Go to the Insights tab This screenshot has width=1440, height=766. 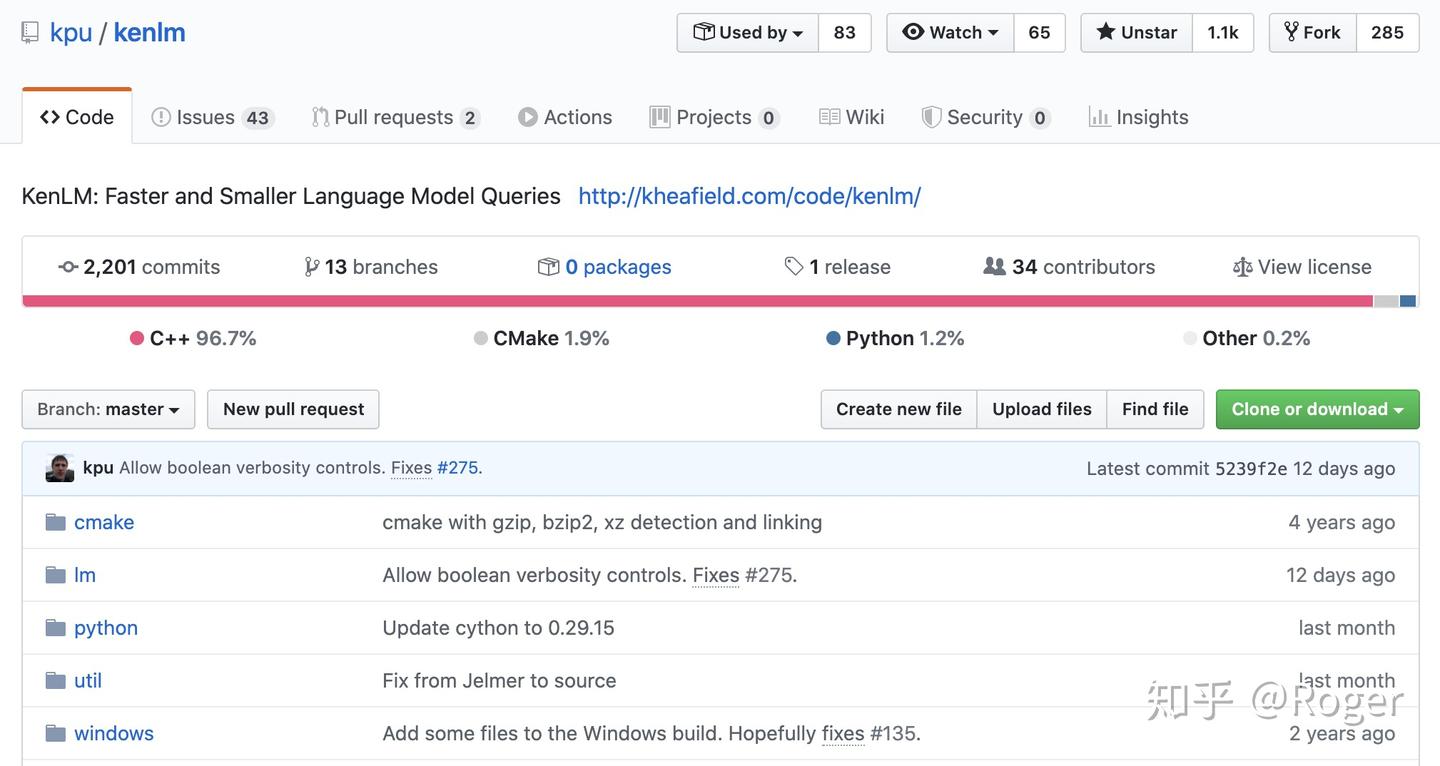click(1138, 117)
